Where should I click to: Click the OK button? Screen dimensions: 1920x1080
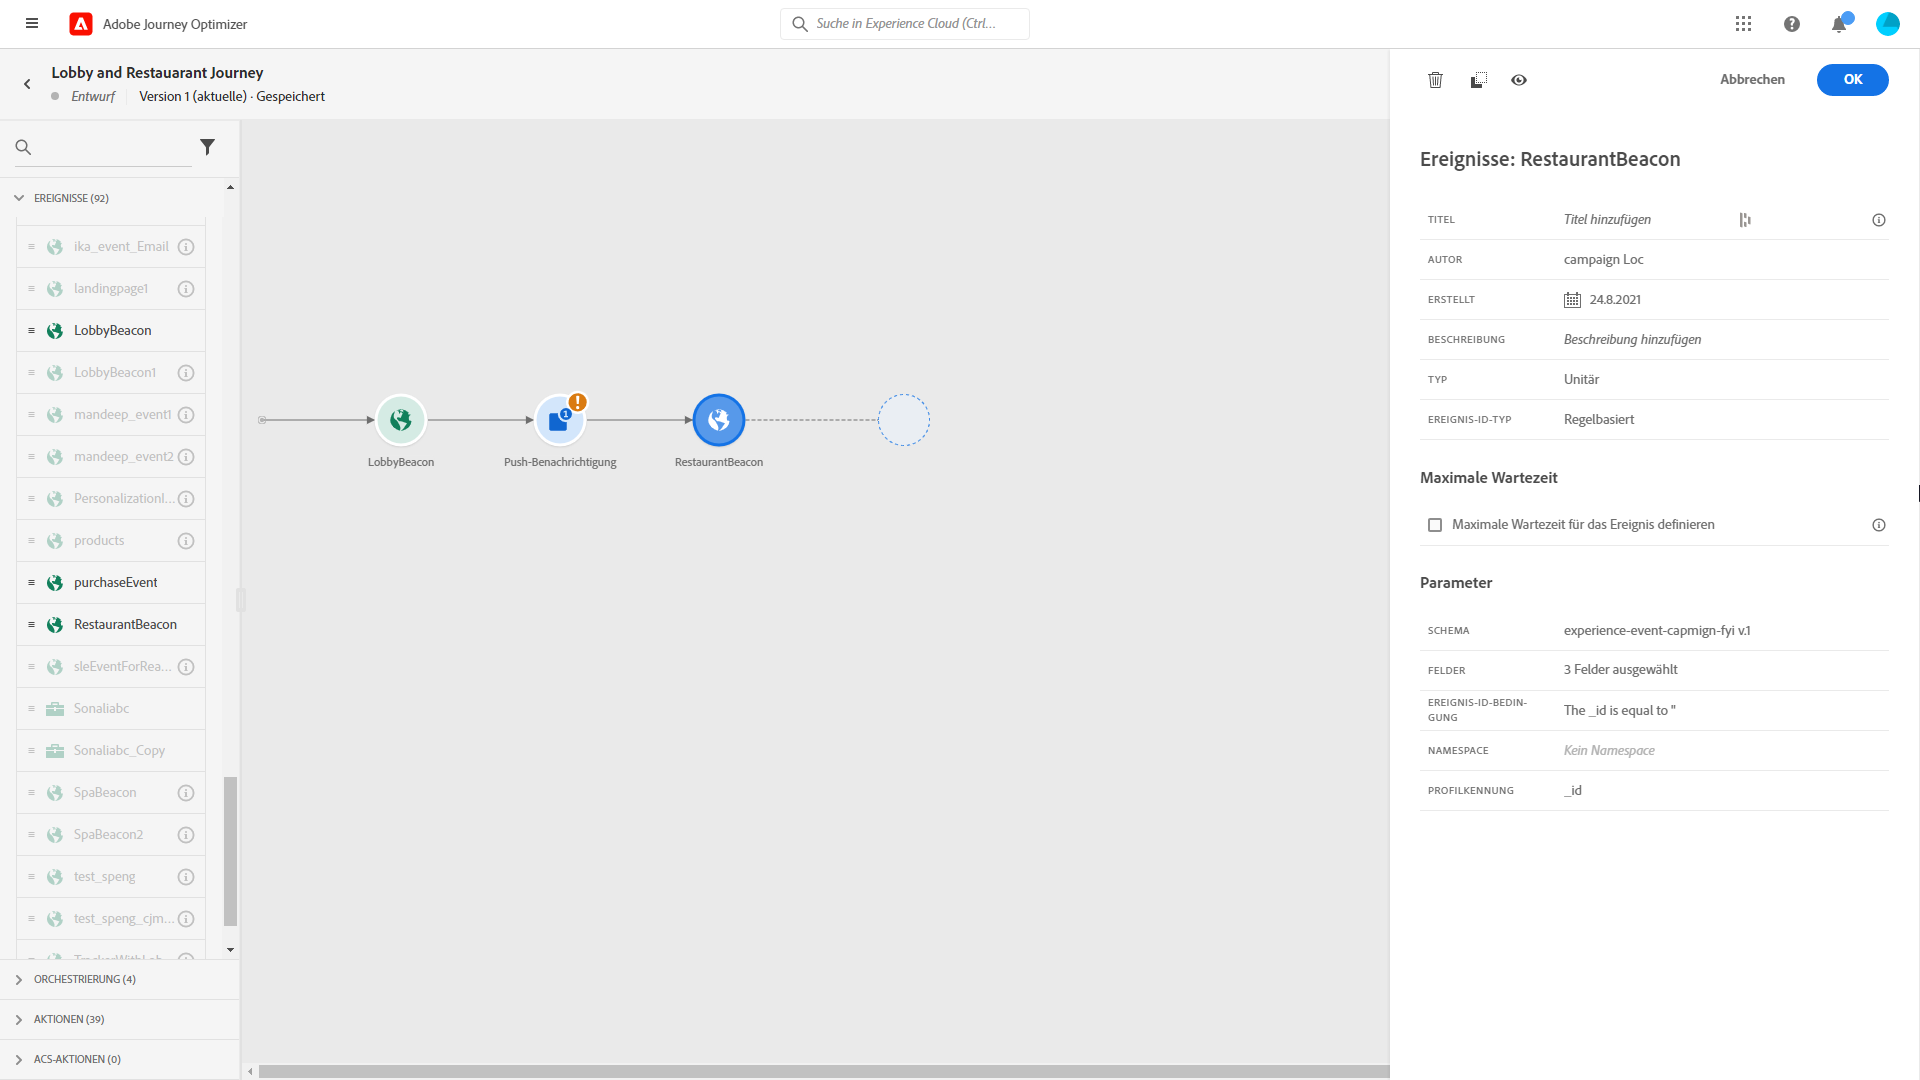1852,80
